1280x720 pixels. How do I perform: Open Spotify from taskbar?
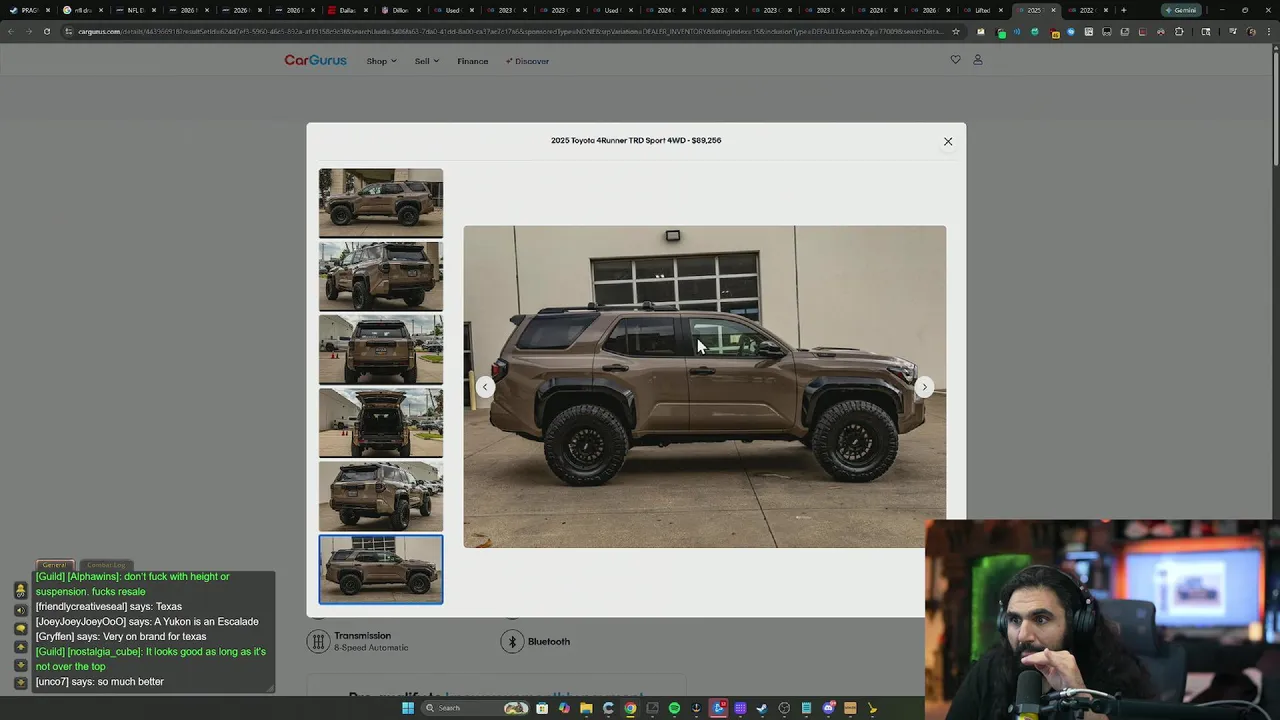674,708
